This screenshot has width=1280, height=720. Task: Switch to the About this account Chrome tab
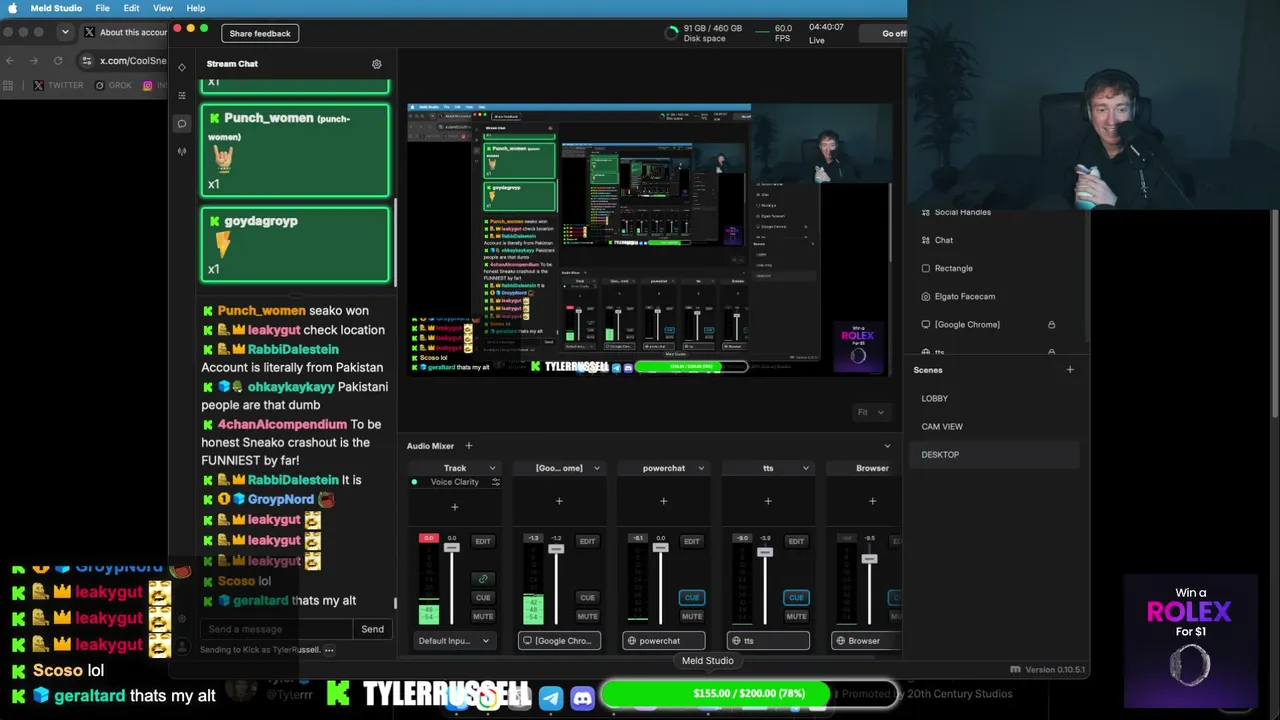coord(125,32)
